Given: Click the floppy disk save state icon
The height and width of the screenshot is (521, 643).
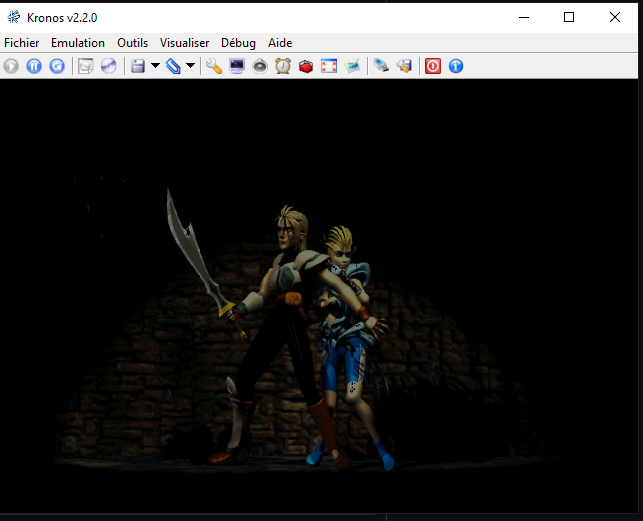Looking at the screenshot, I should [x=138, y=66].
